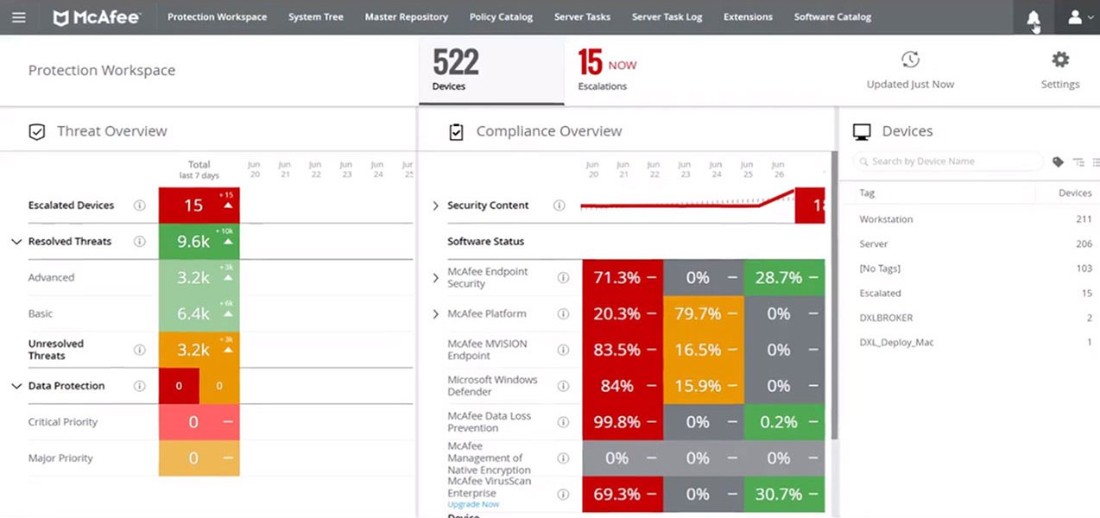The height and width of the screenshot is (518, 1100).
Task: Click the tag filter icon in Devices
Action: point(1058,162)
